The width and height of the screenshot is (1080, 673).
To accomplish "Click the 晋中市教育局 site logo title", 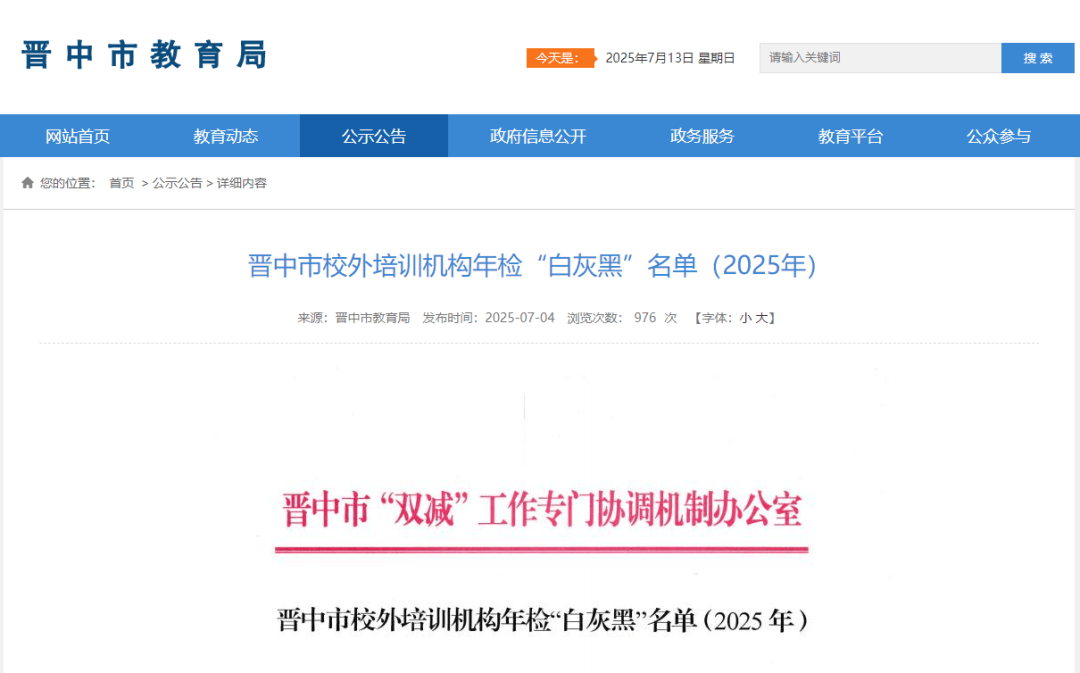I will [x=144, y=55].
